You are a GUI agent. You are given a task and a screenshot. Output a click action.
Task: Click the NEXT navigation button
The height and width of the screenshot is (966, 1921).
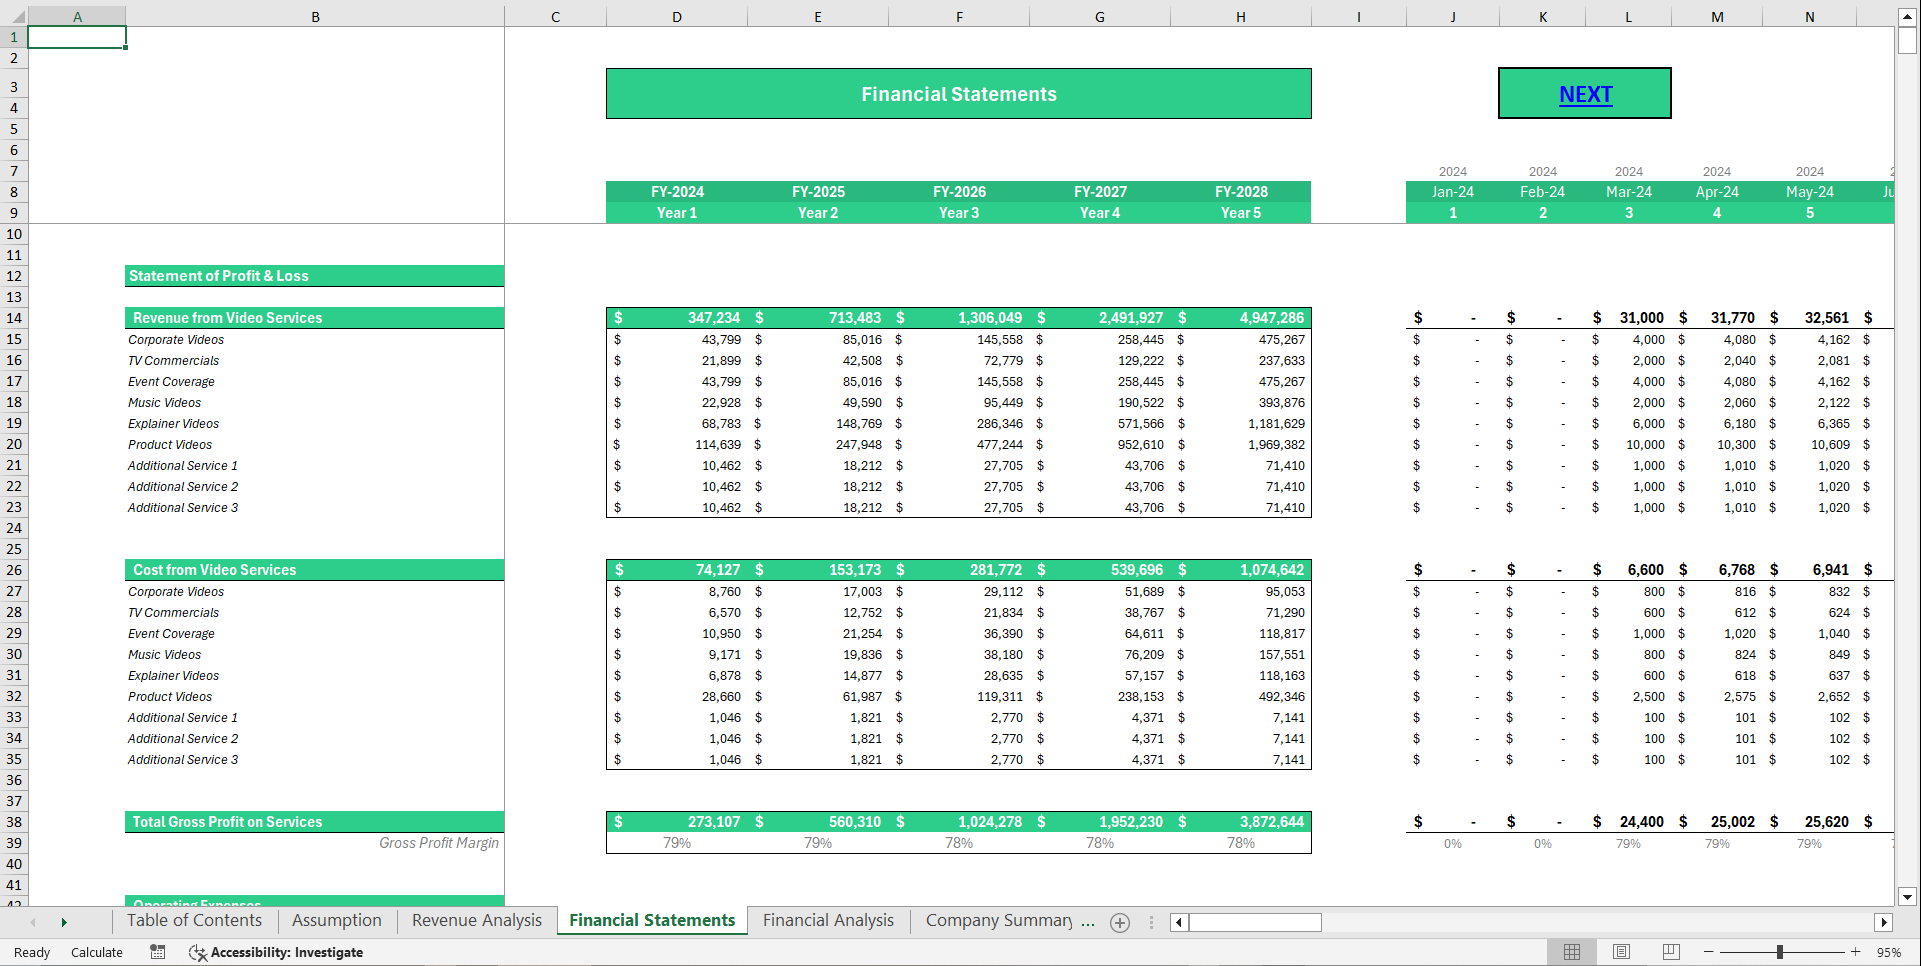(1584, 93)
